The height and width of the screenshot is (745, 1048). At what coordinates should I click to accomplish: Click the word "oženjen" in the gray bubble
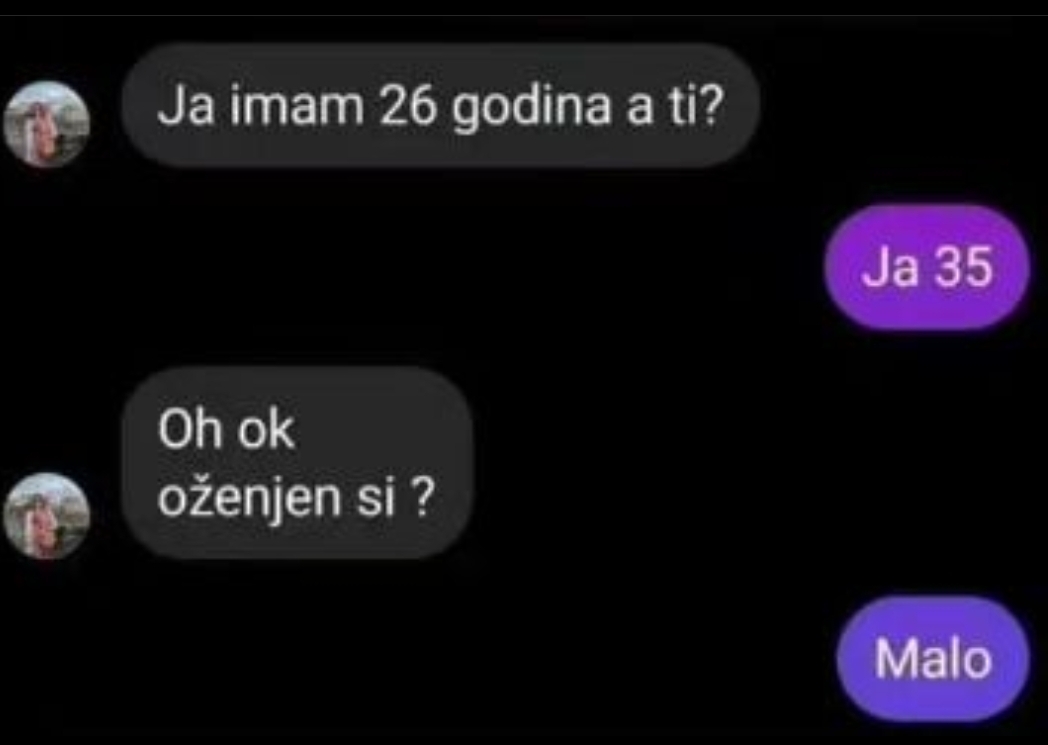tap(249, 498)
